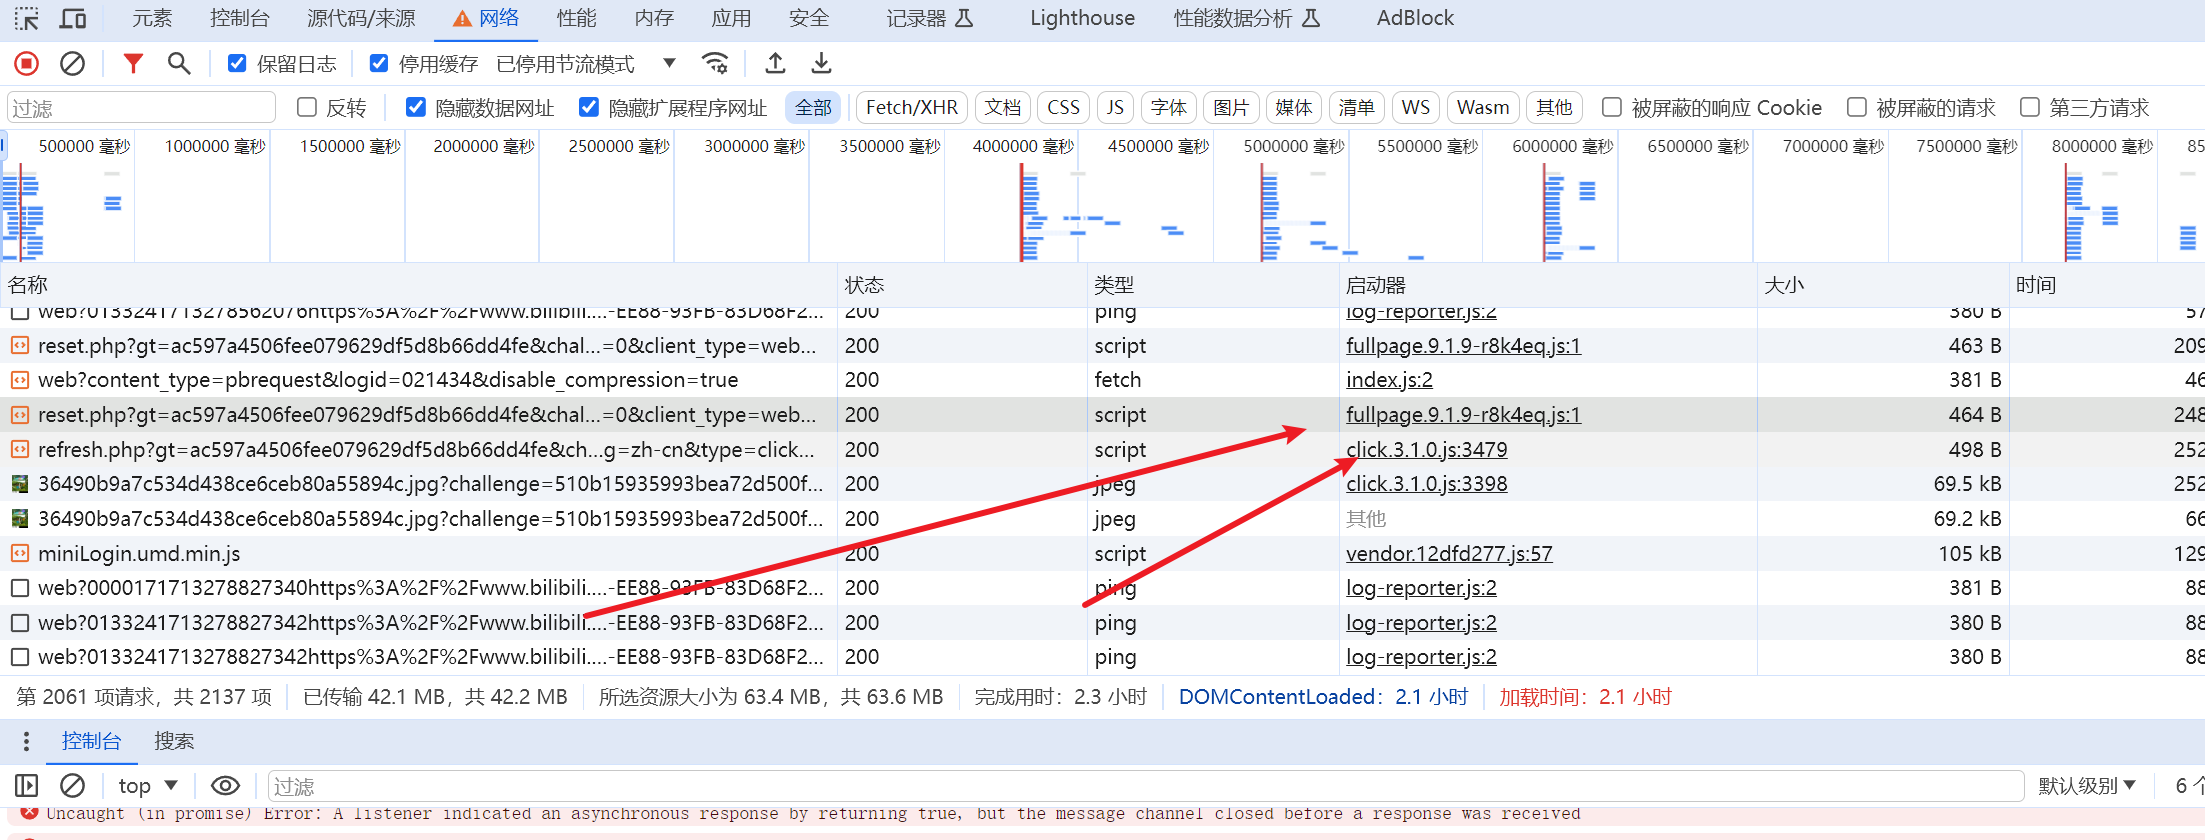Toggle the red filter funnel icon

point(132,64)
